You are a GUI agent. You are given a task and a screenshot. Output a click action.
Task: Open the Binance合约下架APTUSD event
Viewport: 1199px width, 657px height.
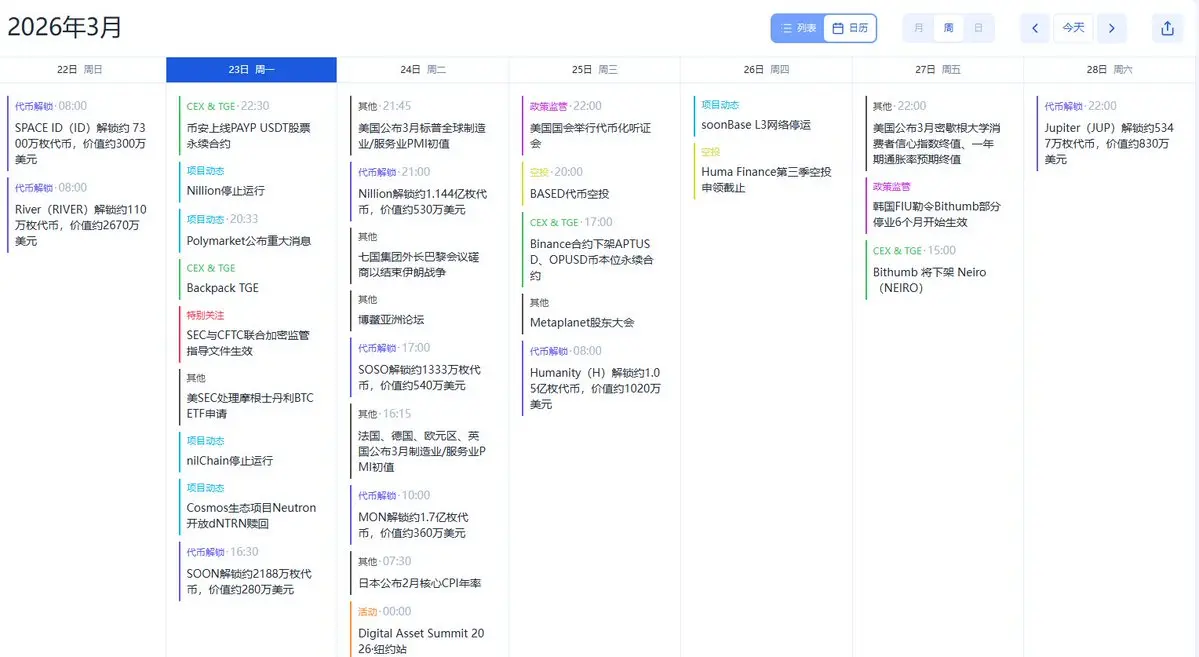597,249
